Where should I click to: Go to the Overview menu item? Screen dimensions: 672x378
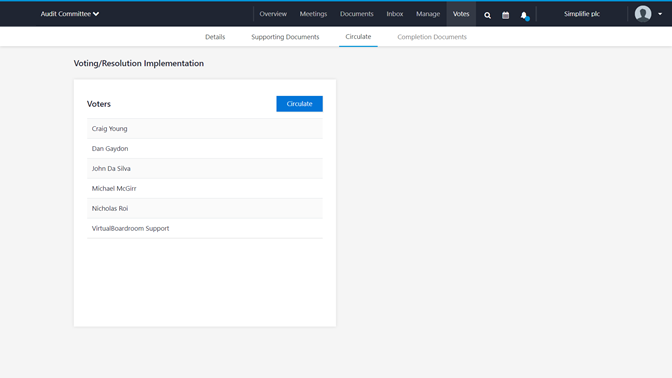(x=273, y=14)
